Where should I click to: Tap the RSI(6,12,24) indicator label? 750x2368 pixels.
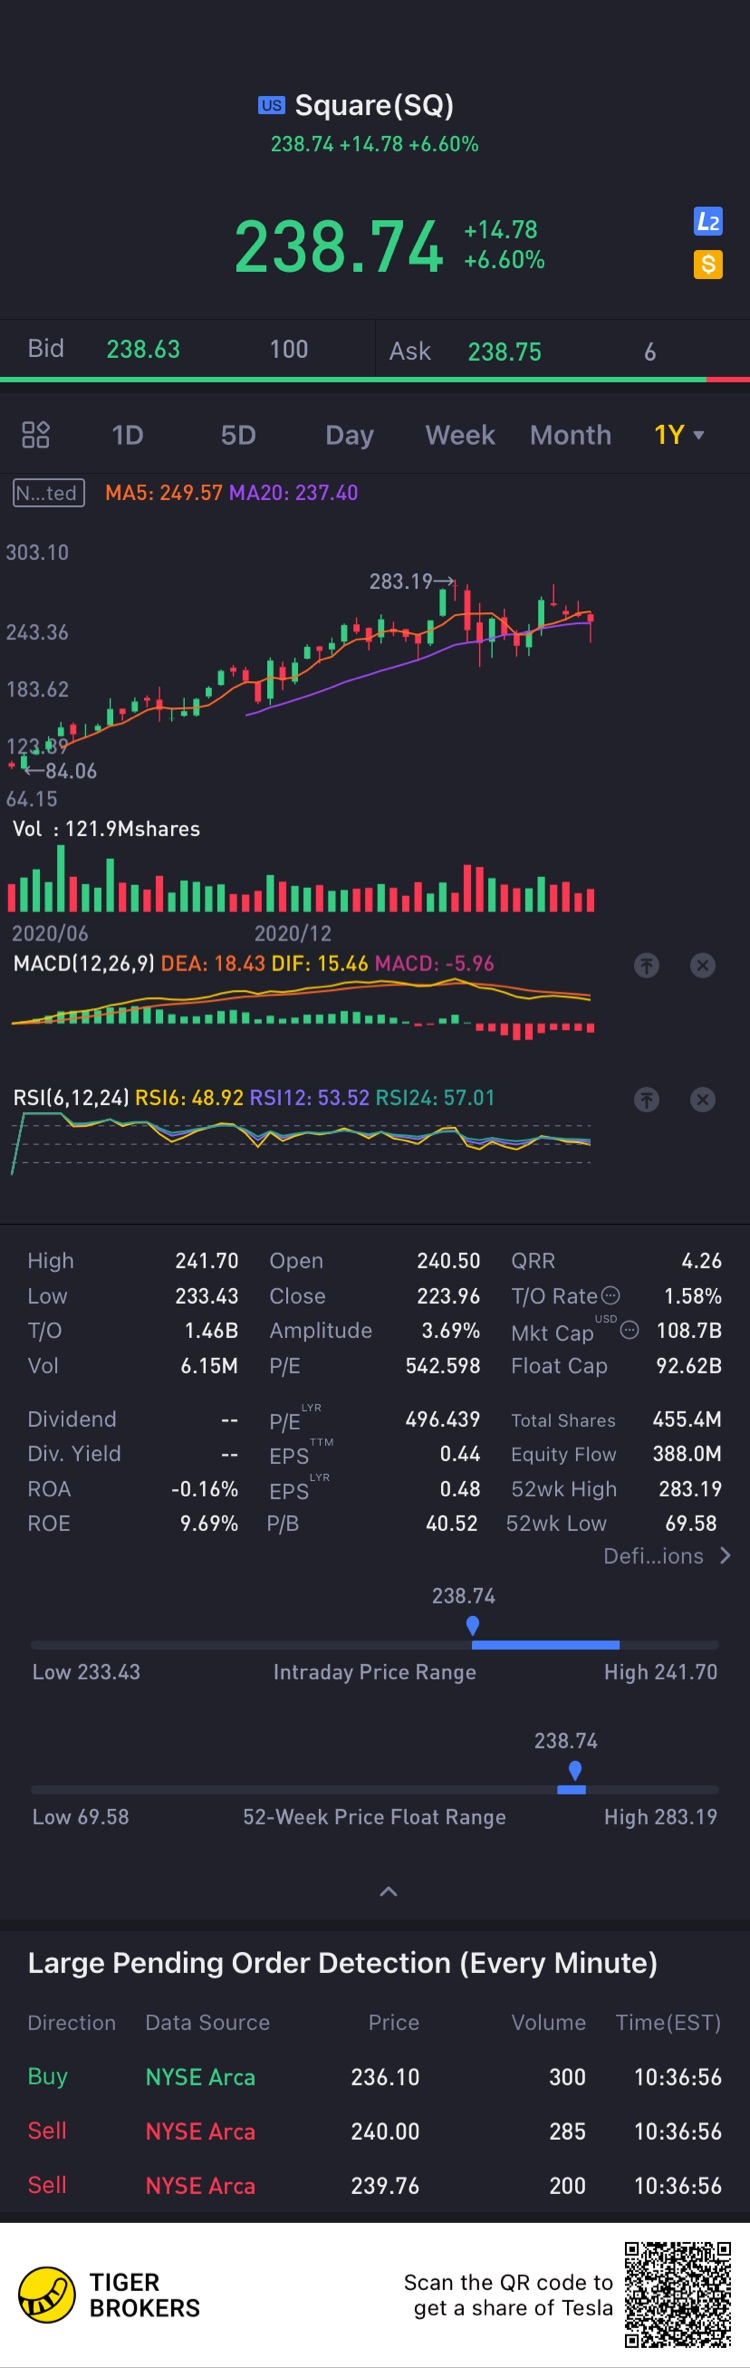point(71,1098)
